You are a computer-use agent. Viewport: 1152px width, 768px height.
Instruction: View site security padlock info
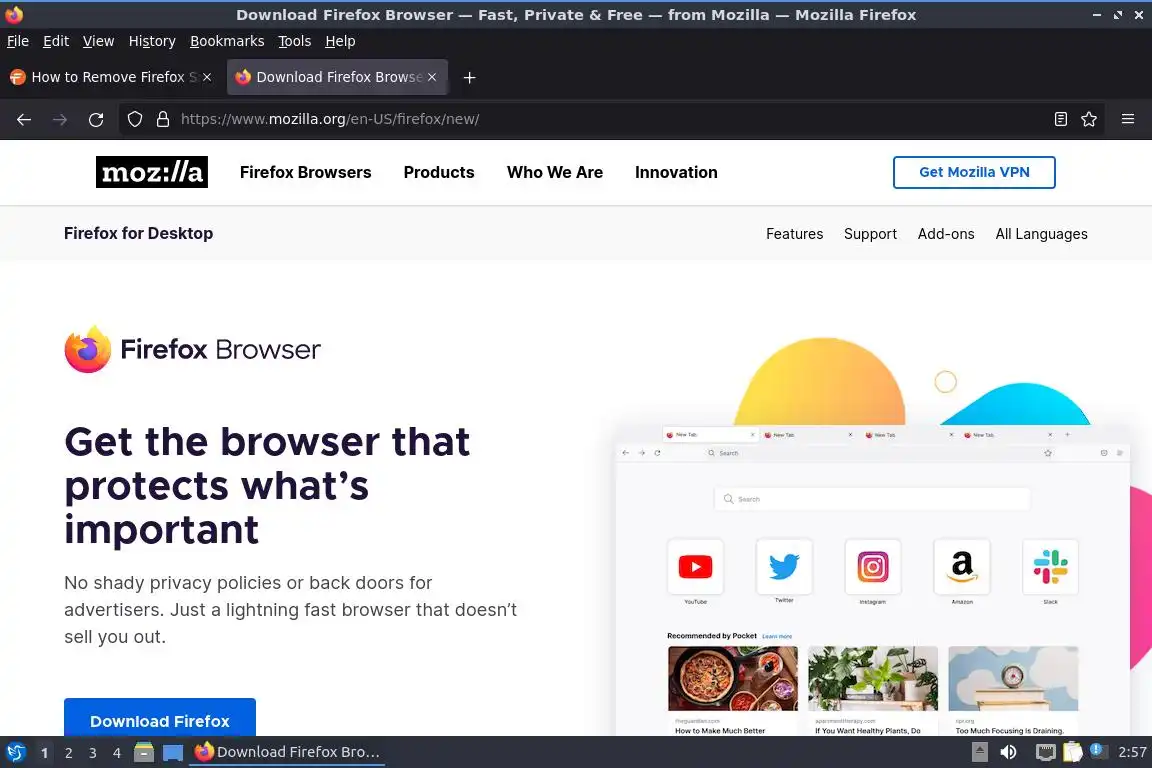(163, 119)
